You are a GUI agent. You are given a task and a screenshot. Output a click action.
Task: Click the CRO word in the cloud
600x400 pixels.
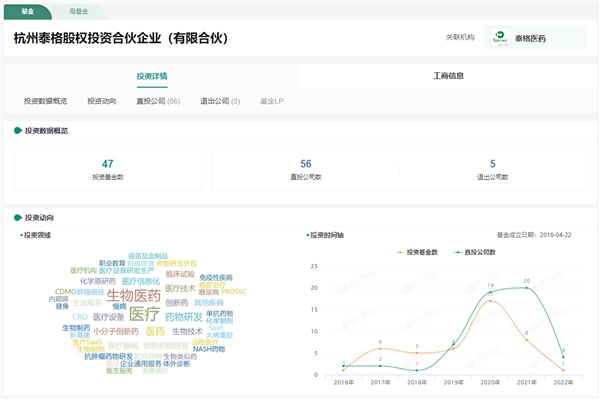pos(80,317)
